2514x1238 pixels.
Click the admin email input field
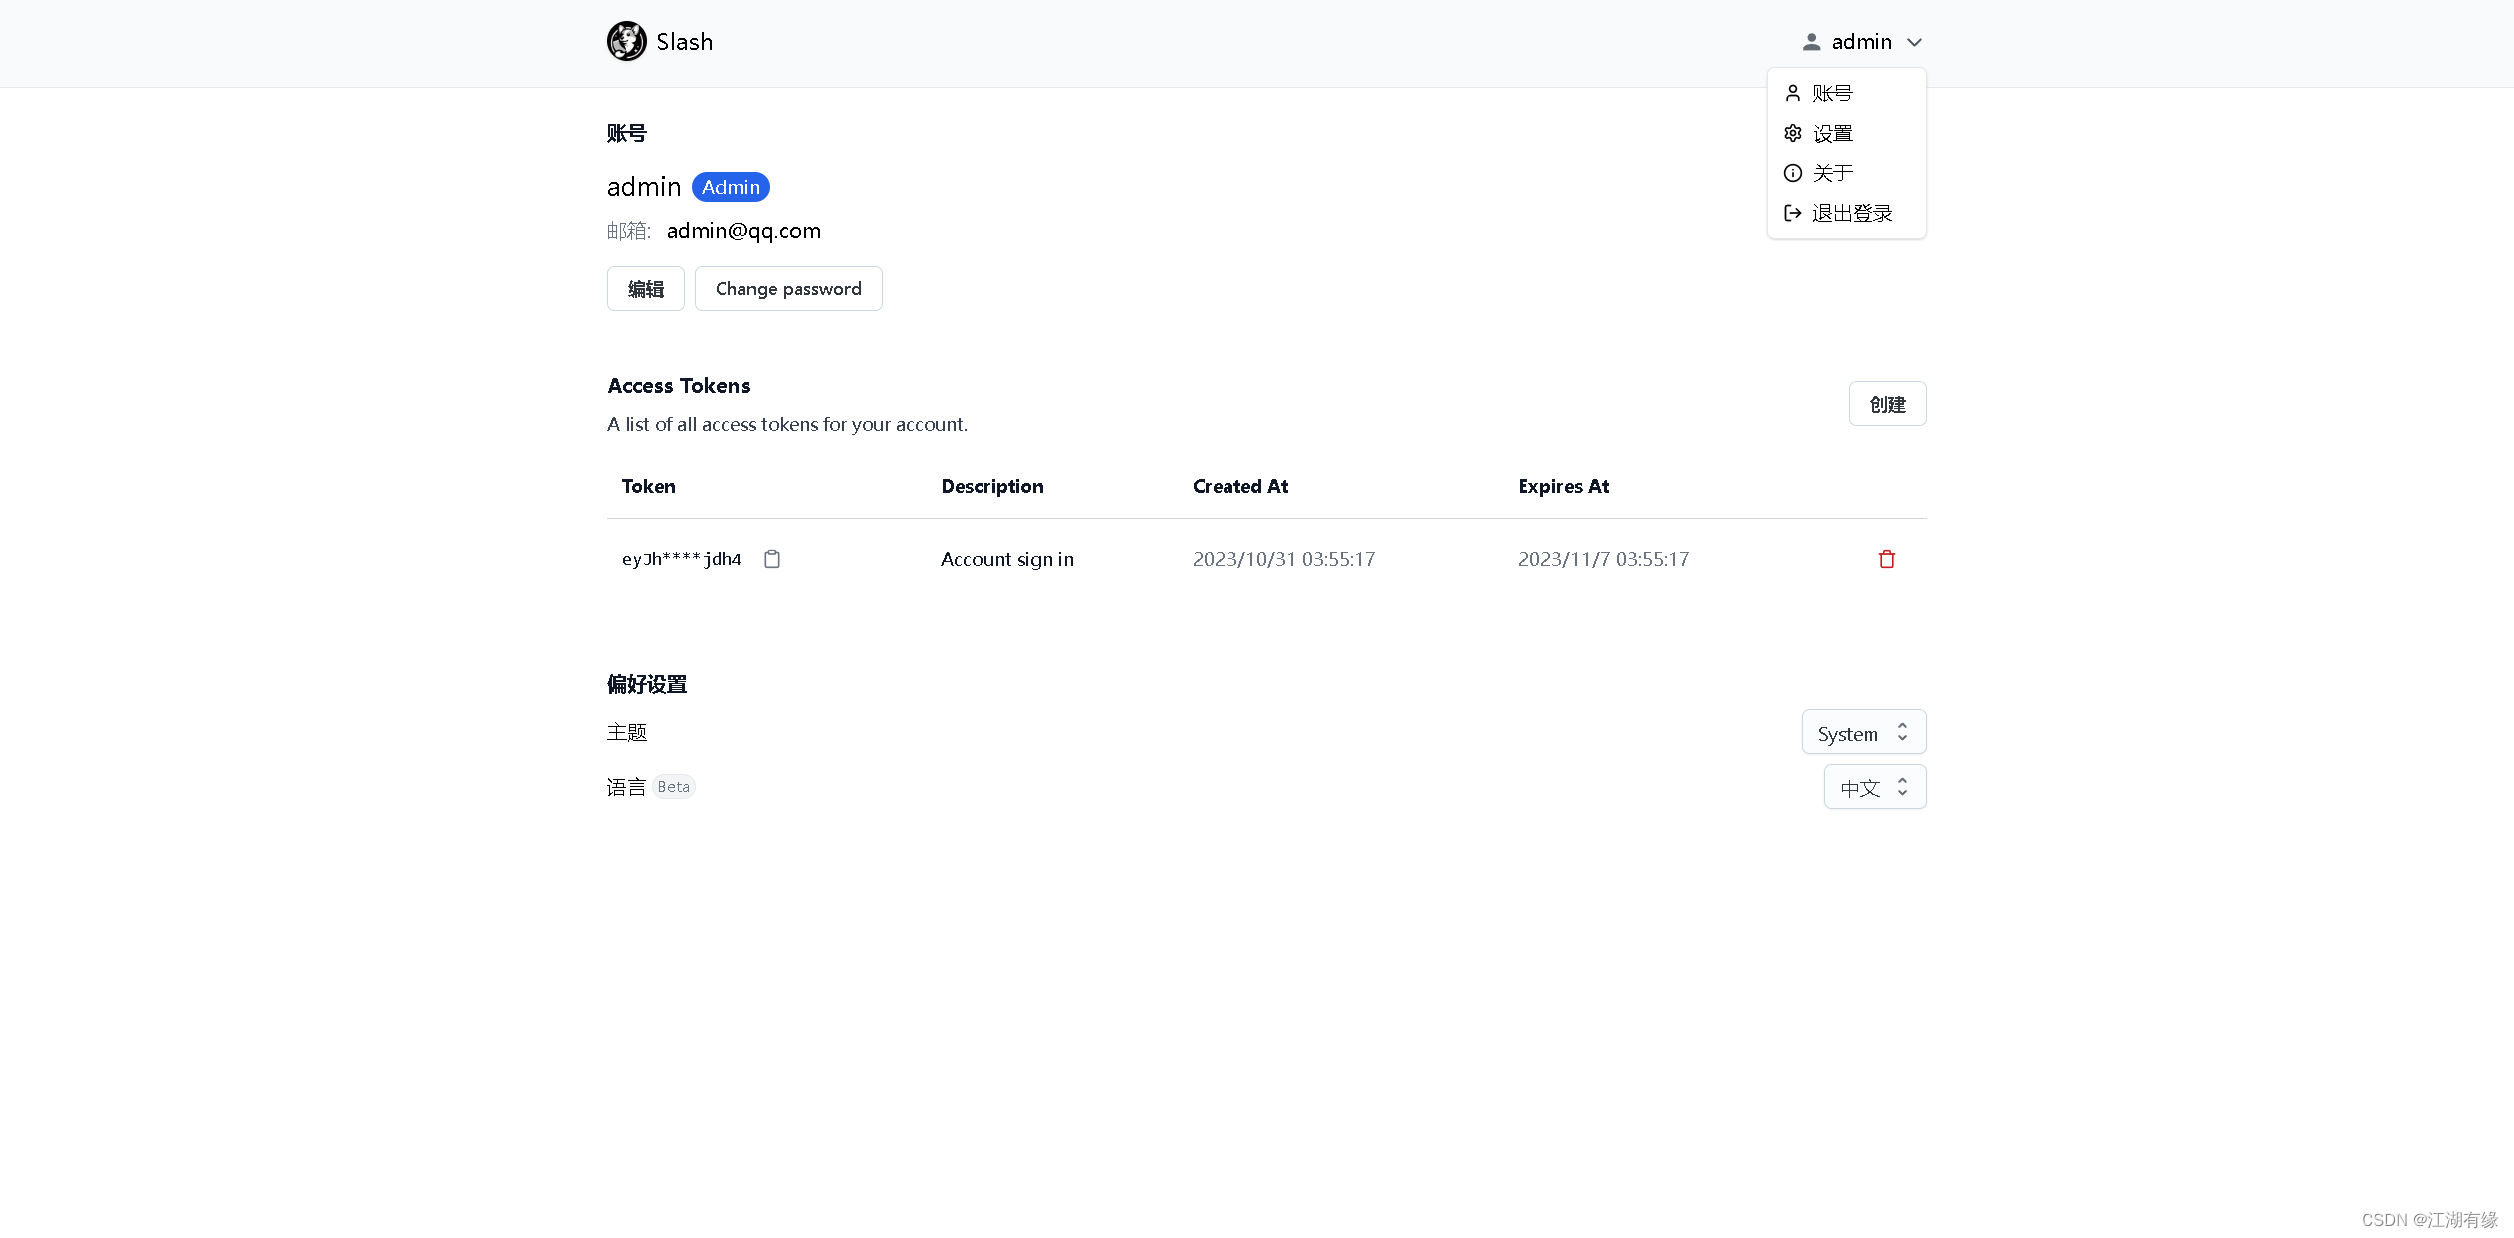pyautogui.click(x=742, y=231)
